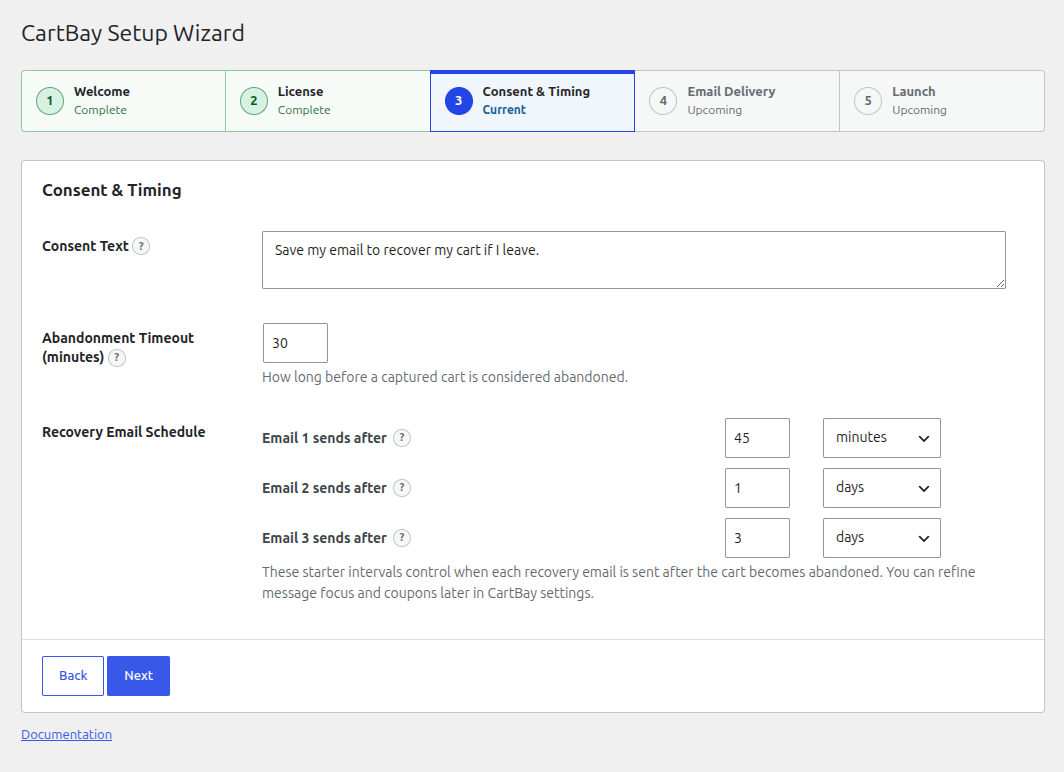Click the step 3 number circle for Consent & Timing
This screenshot has height=772, width=1064.
pyautogui.click(x=459, y=101)
